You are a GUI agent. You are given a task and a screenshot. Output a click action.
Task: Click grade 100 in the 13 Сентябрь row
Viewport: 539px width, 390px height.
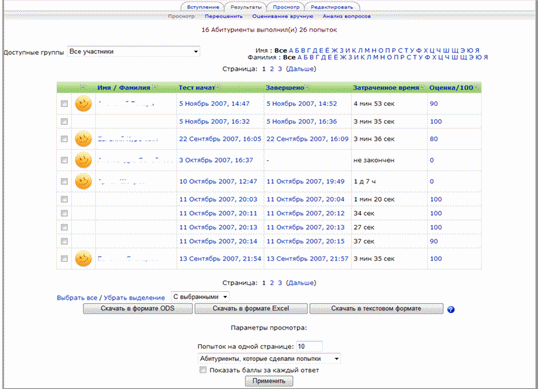pos(436,259)
